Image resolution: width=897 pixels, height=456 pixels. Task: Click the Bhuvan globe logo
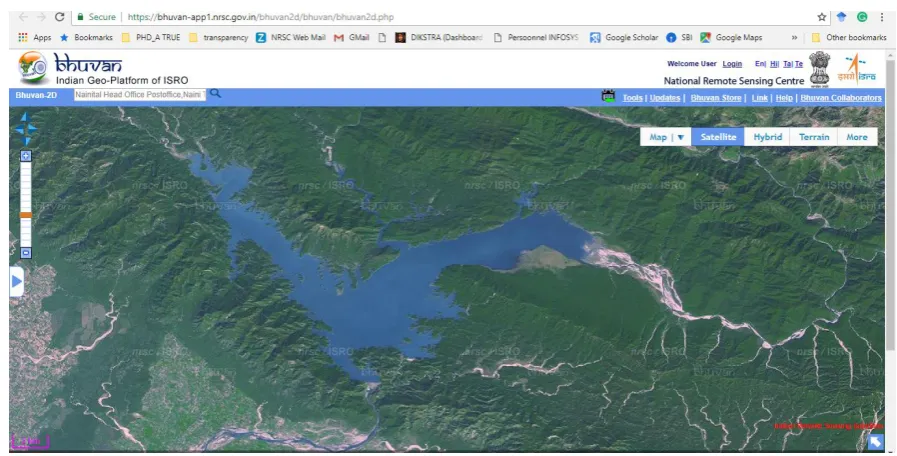33,68
